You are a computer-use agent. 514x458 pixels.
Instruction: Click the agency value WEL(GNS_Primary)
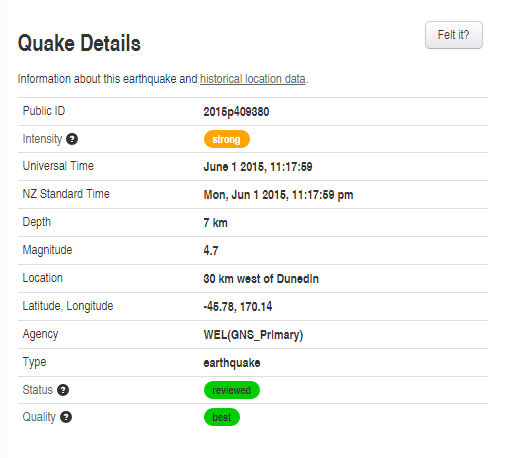(x=253, y=335)
